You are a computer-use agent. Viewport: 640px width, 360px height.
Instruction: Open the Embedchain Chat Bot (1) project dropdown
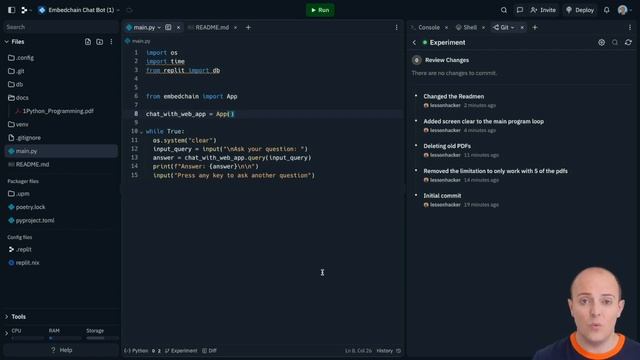79,10
